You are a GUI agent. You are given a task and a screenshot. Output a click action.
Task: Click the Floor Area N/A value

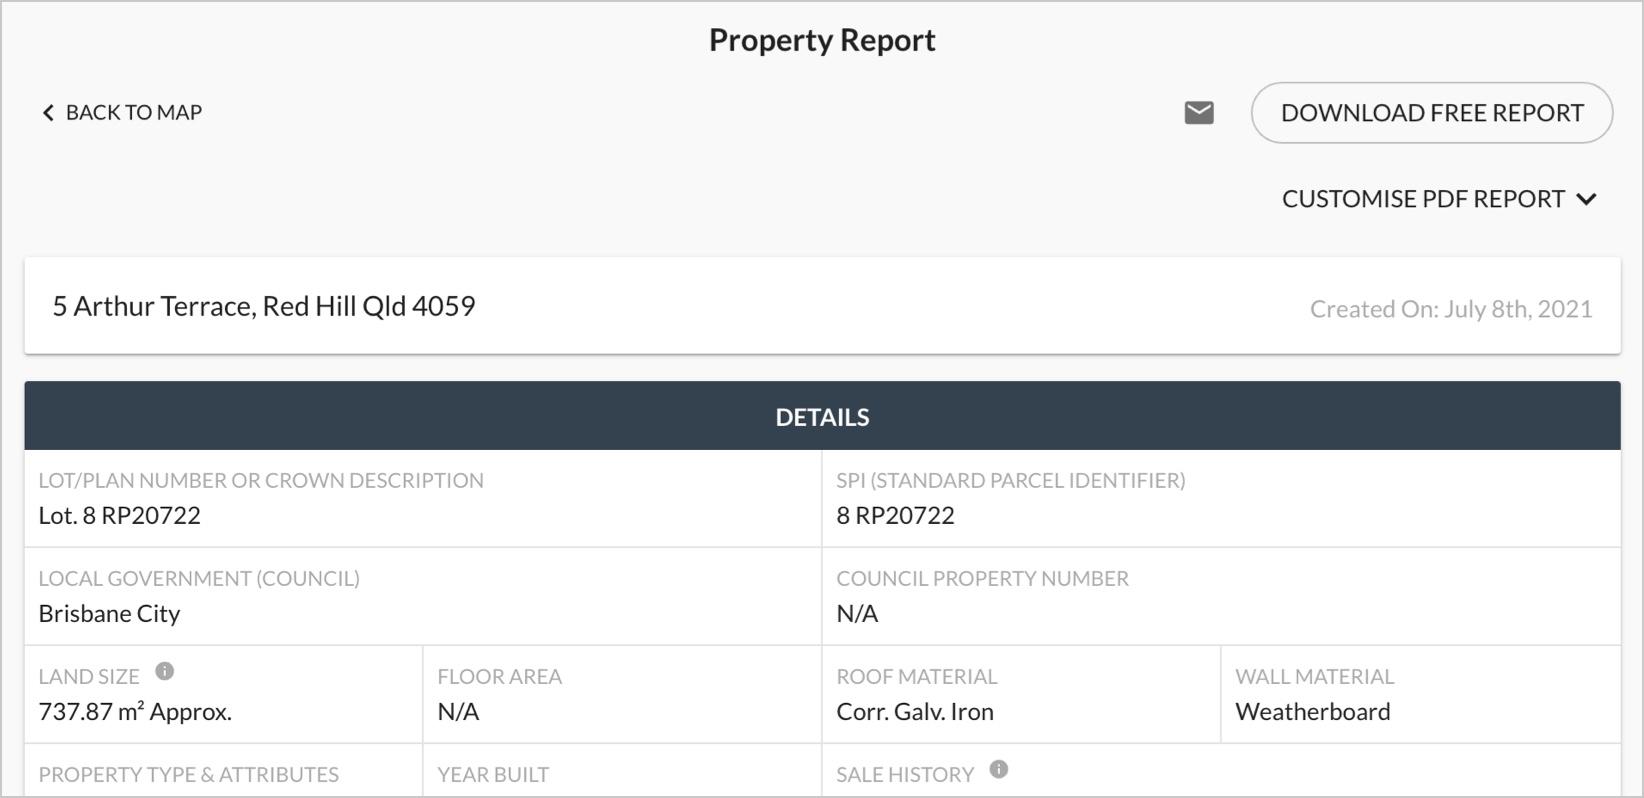pyautogui.click(x=458, y=711)
